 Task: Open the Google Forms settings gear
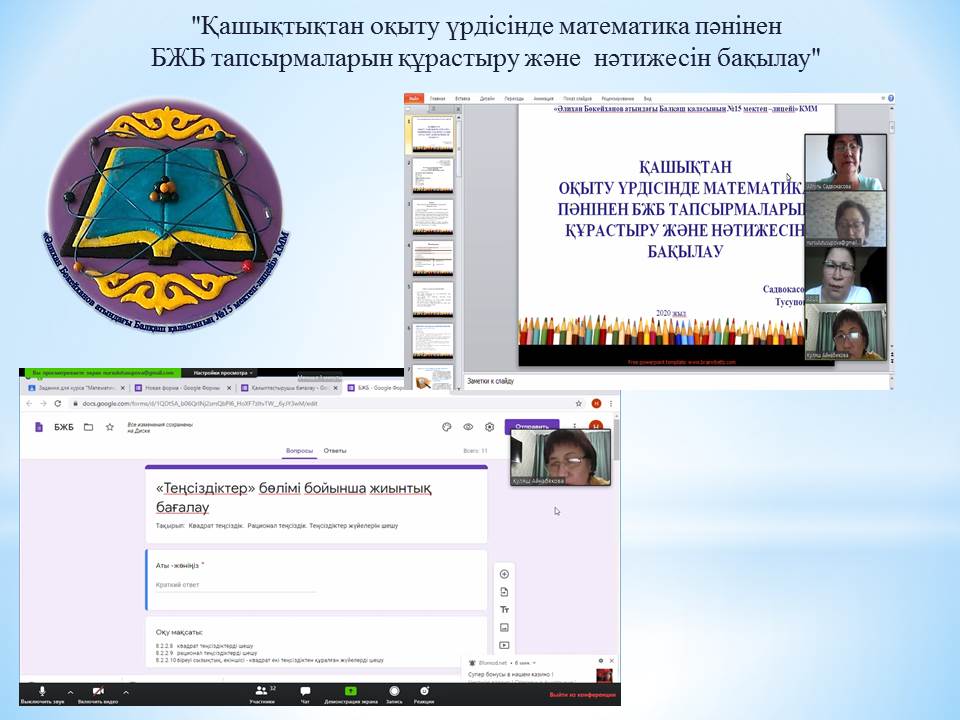tap(490, 427)
